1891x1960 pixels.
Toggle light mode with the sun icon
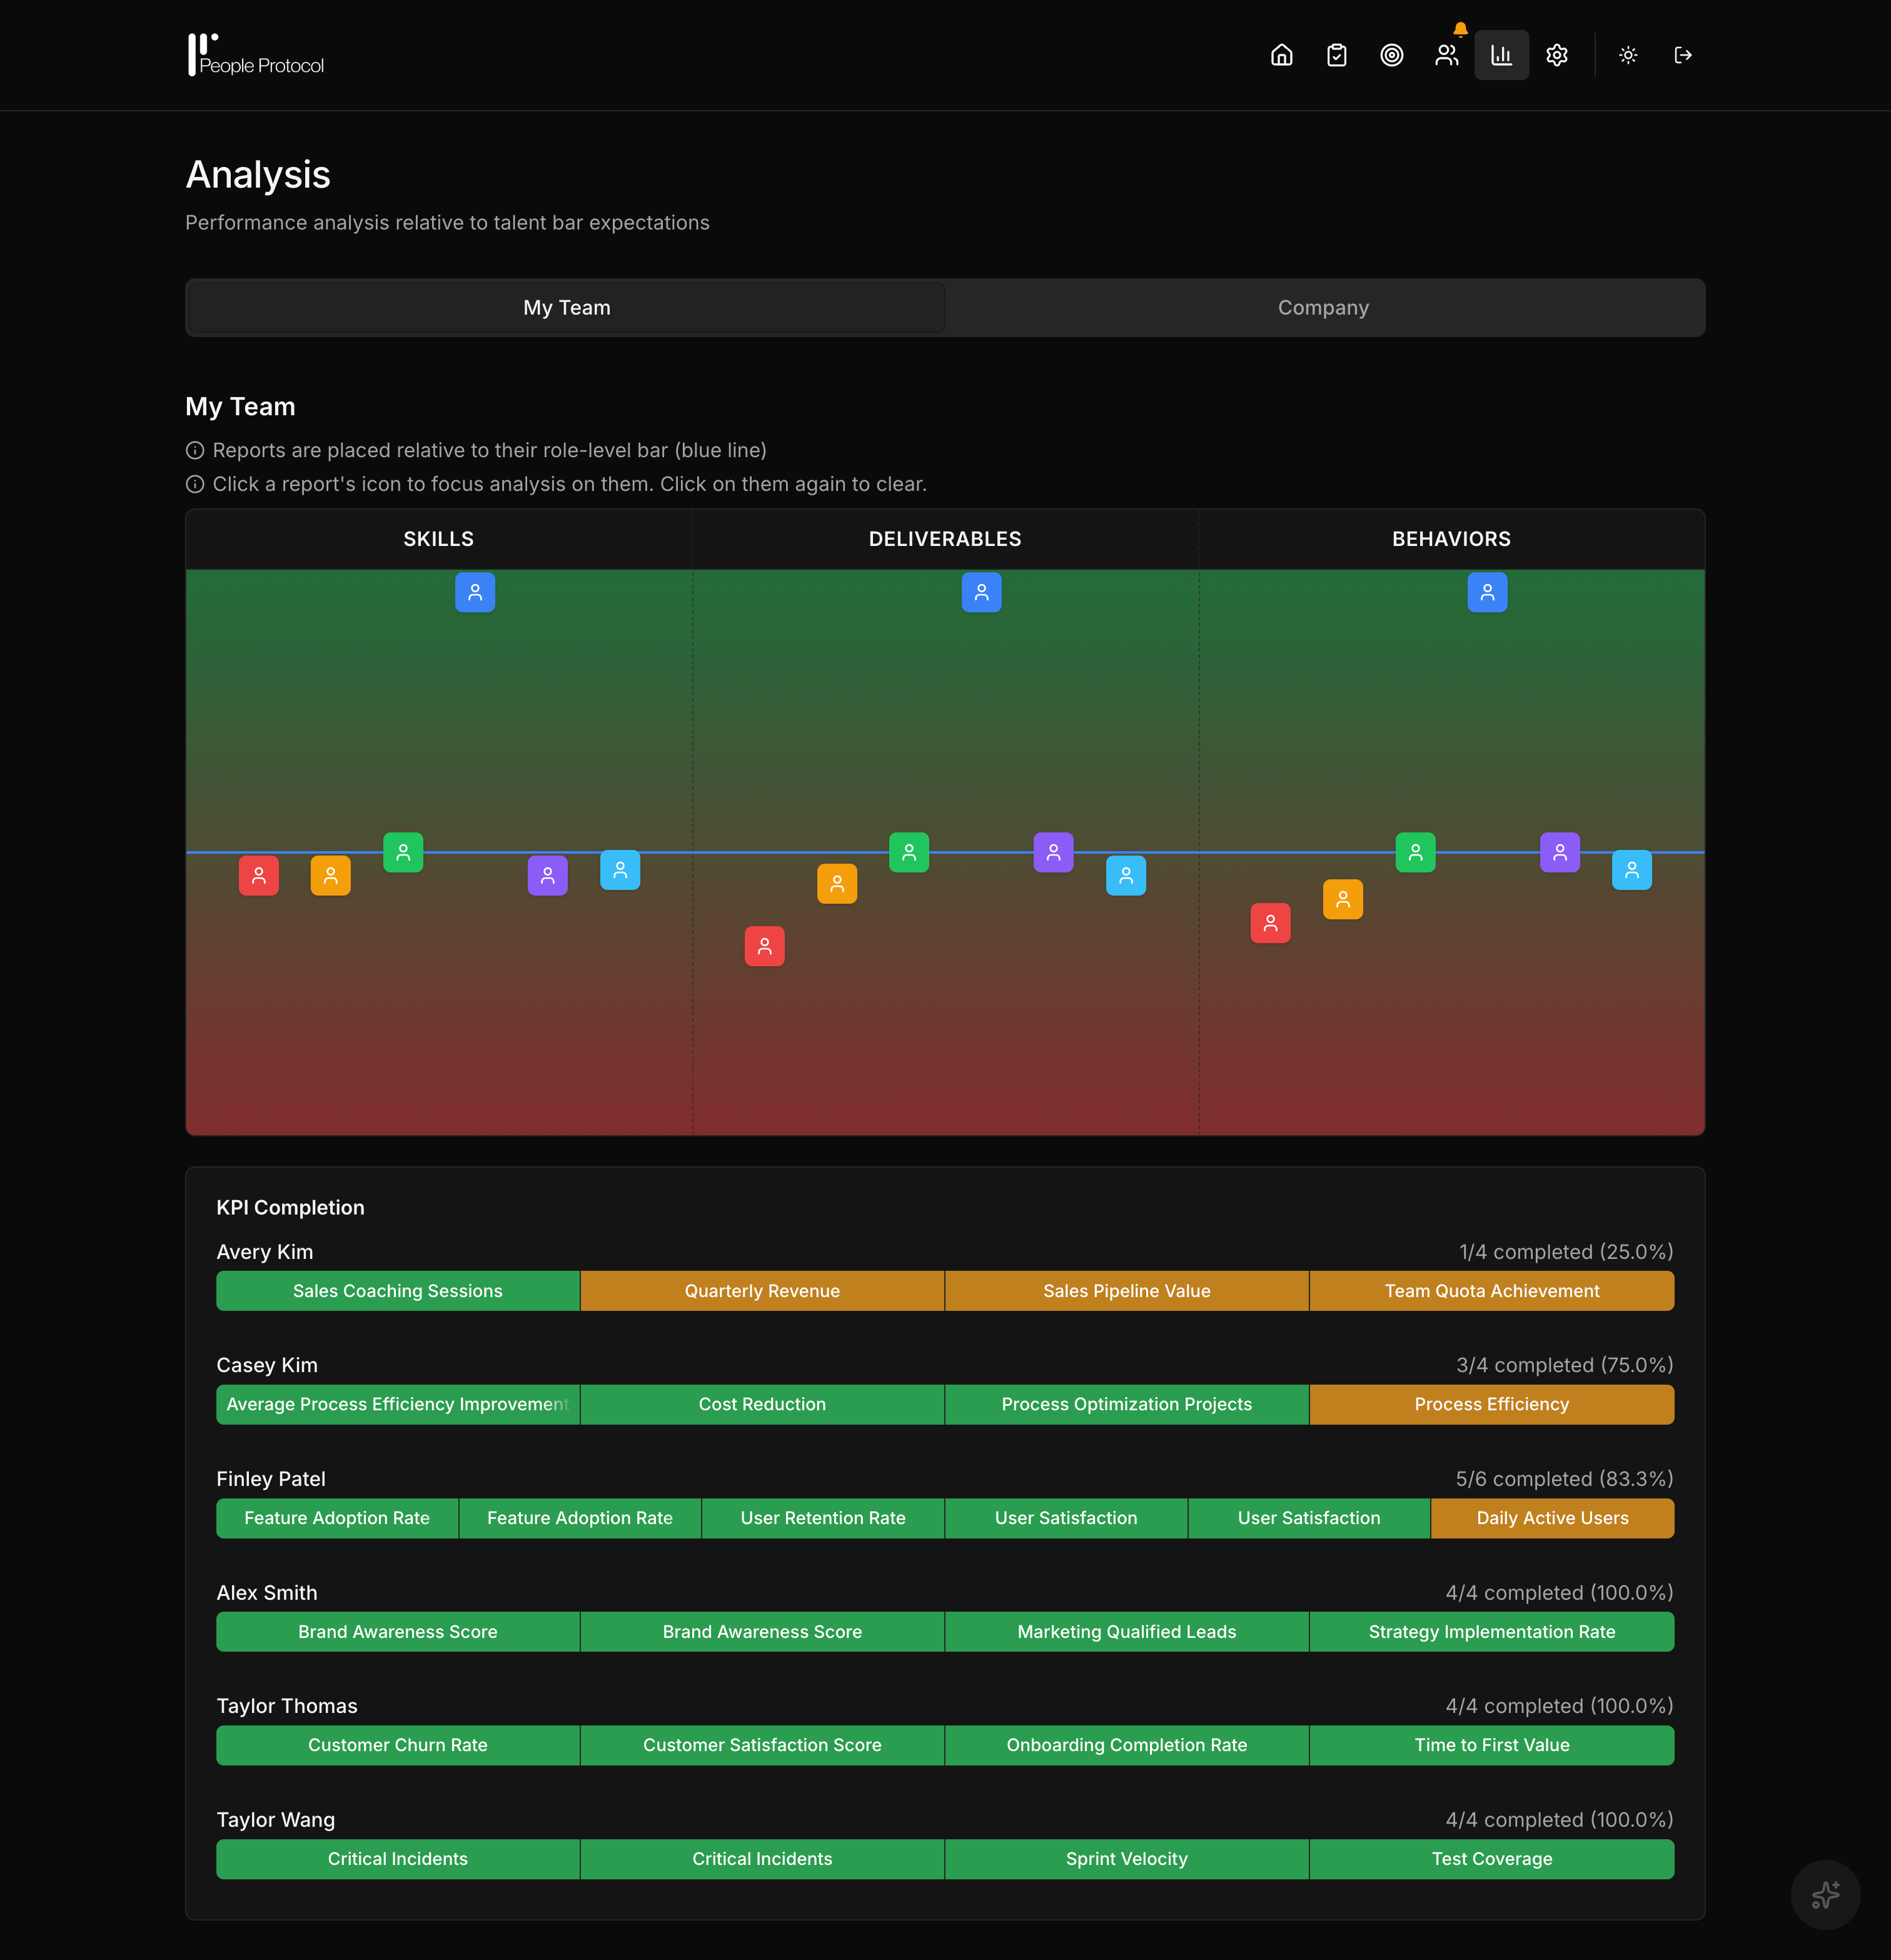click(x=1628, y=55)
